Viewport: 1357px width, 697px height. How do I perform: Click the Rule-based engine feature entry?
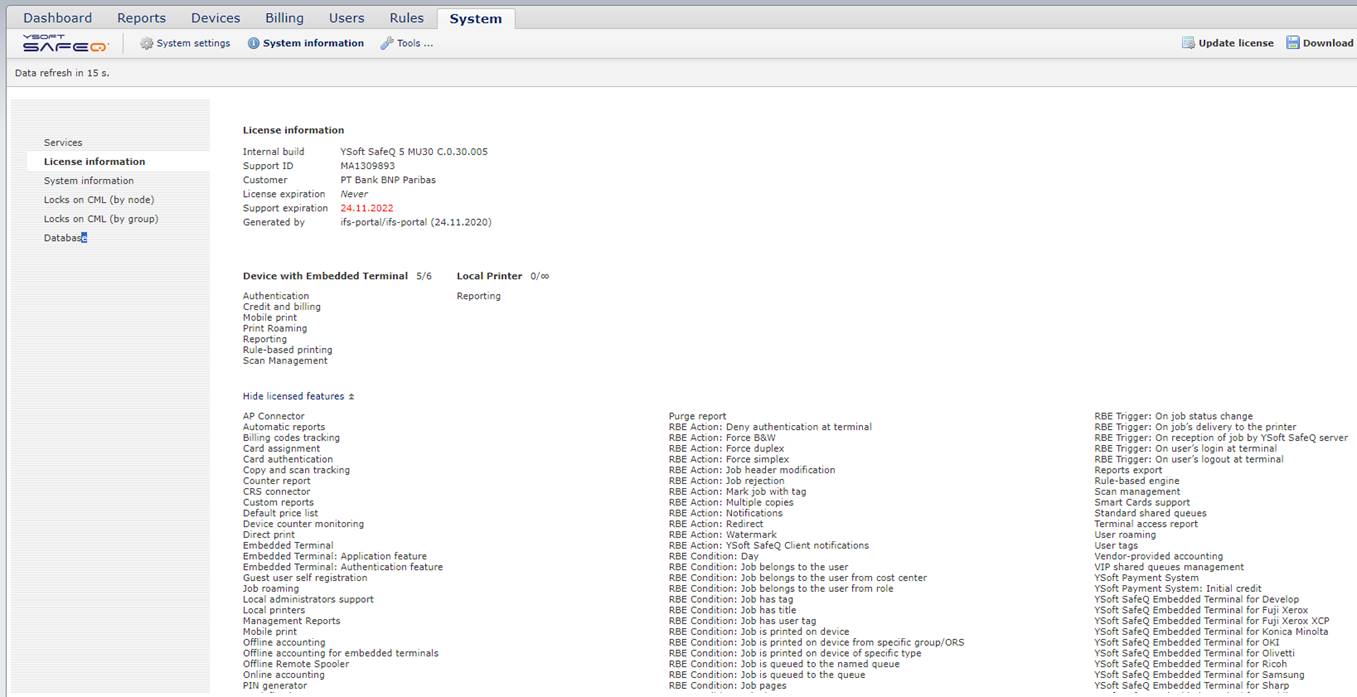click(x=1137, y=481)
